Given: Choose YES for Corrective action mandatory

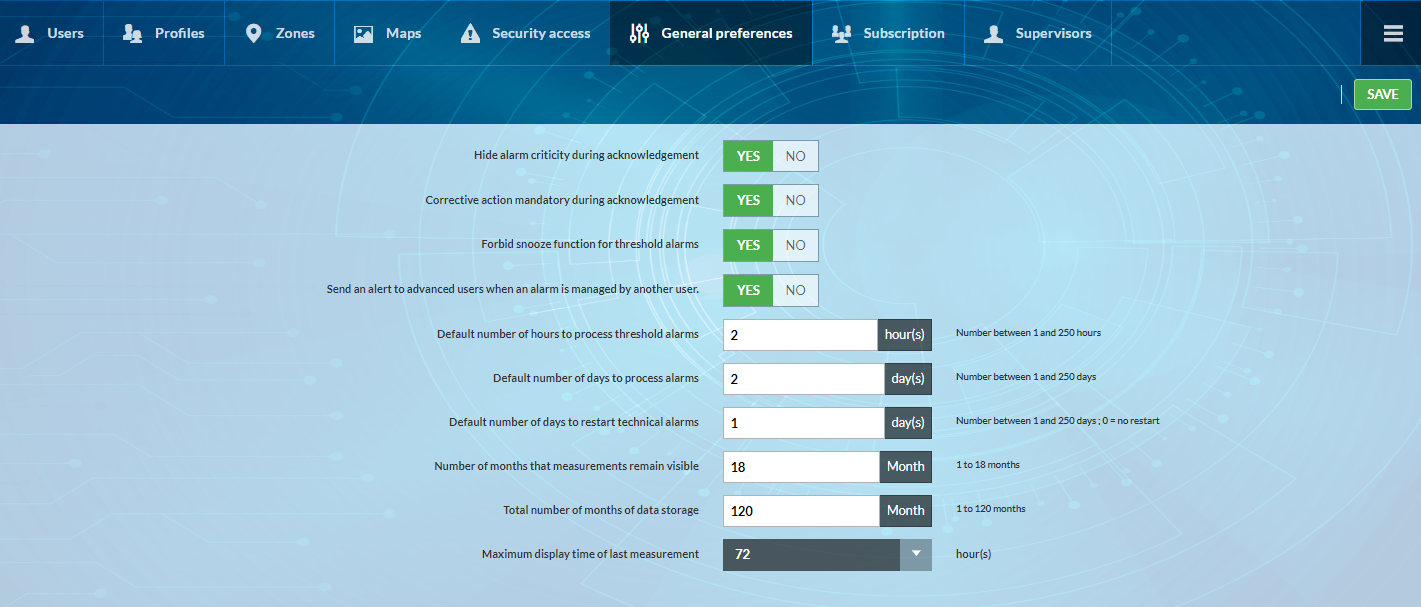Looking at the screenshot, I should 748,200.
